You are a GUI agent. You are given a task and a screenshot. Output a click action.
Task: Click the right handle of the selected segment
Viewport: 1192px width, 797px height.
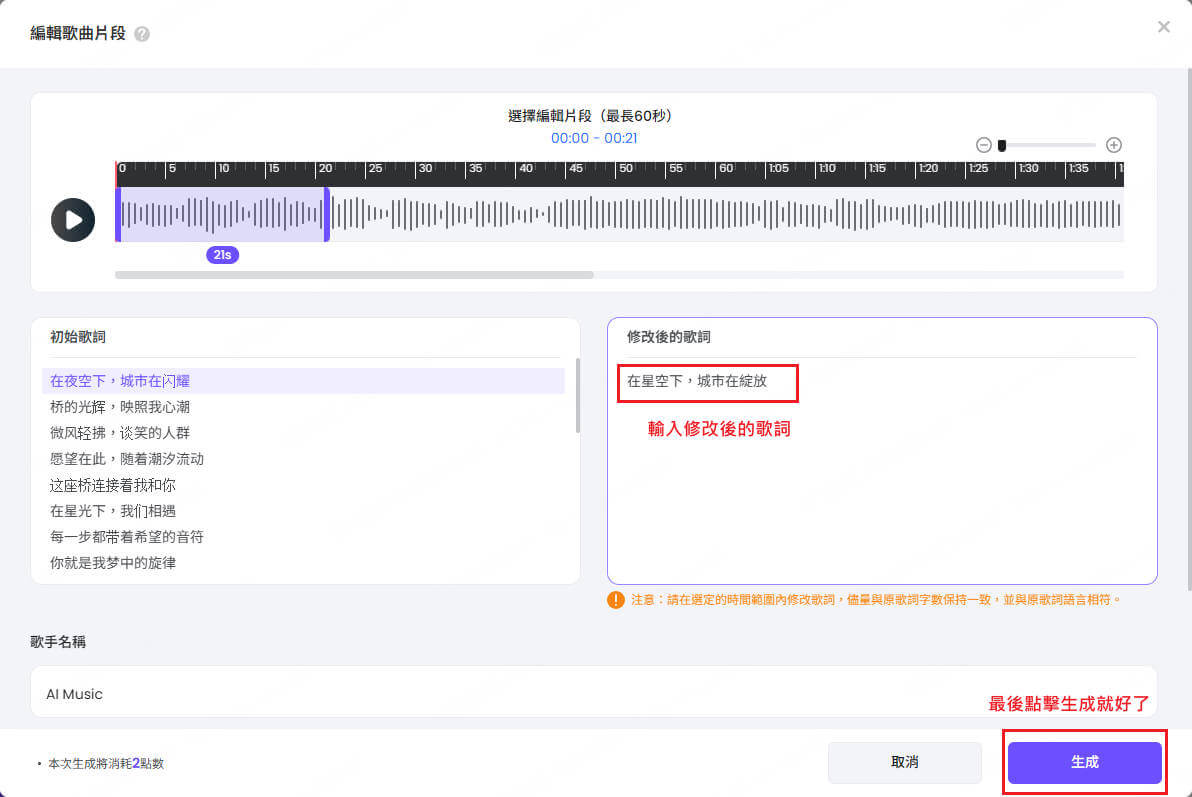tap(326, 214)
